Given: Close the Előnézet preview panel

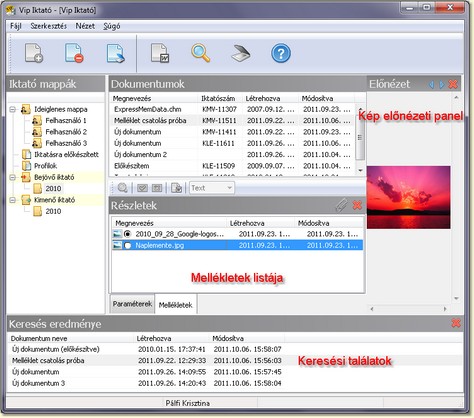Looking at the screenshot, I should 453,84.
